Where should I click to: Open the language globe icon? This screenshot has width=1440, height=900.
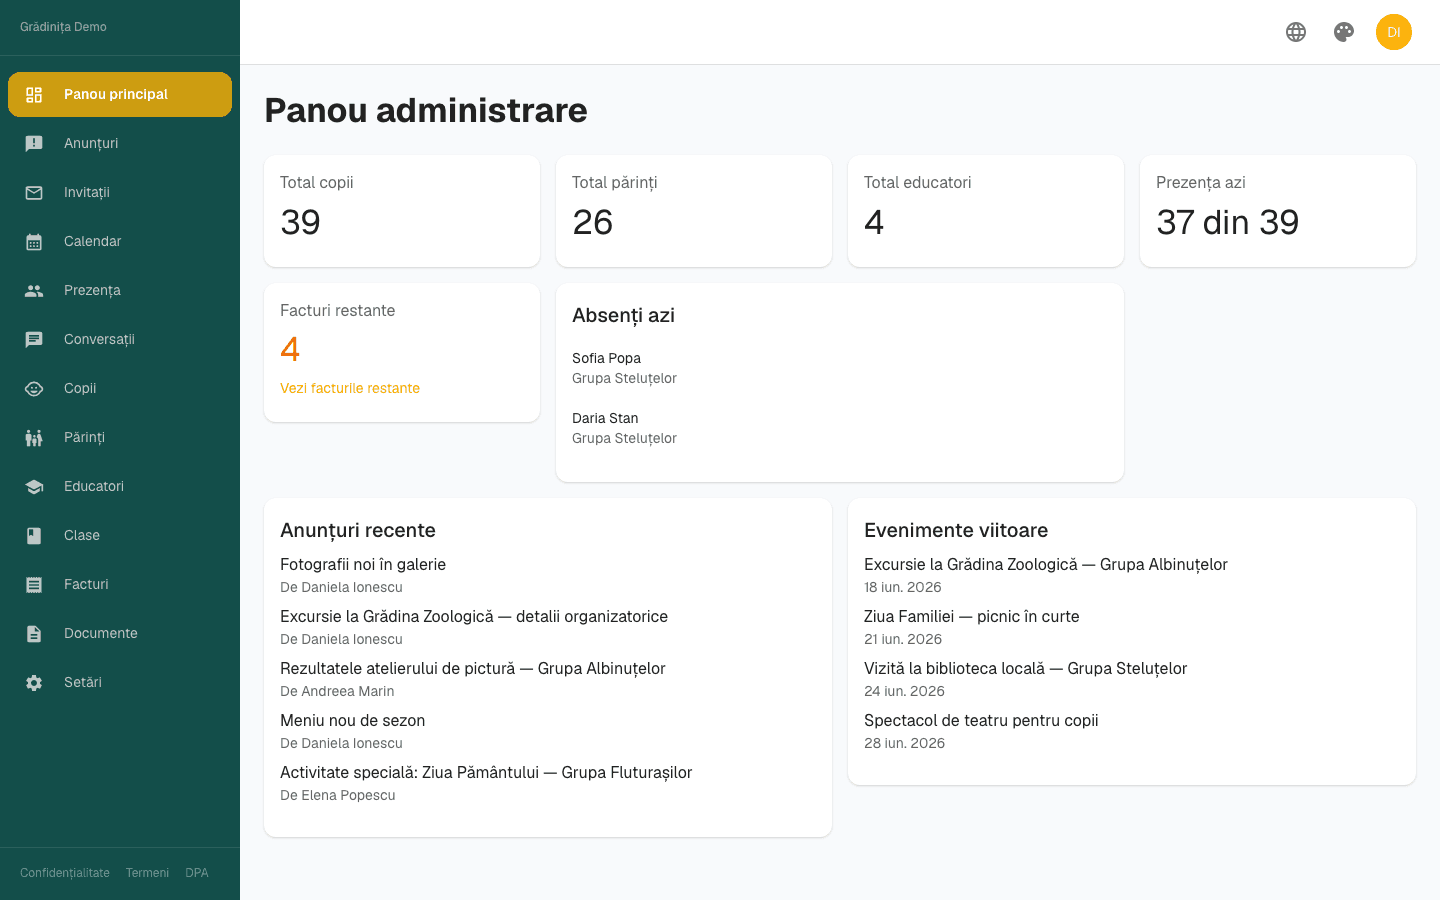[x=1296, y=32]
